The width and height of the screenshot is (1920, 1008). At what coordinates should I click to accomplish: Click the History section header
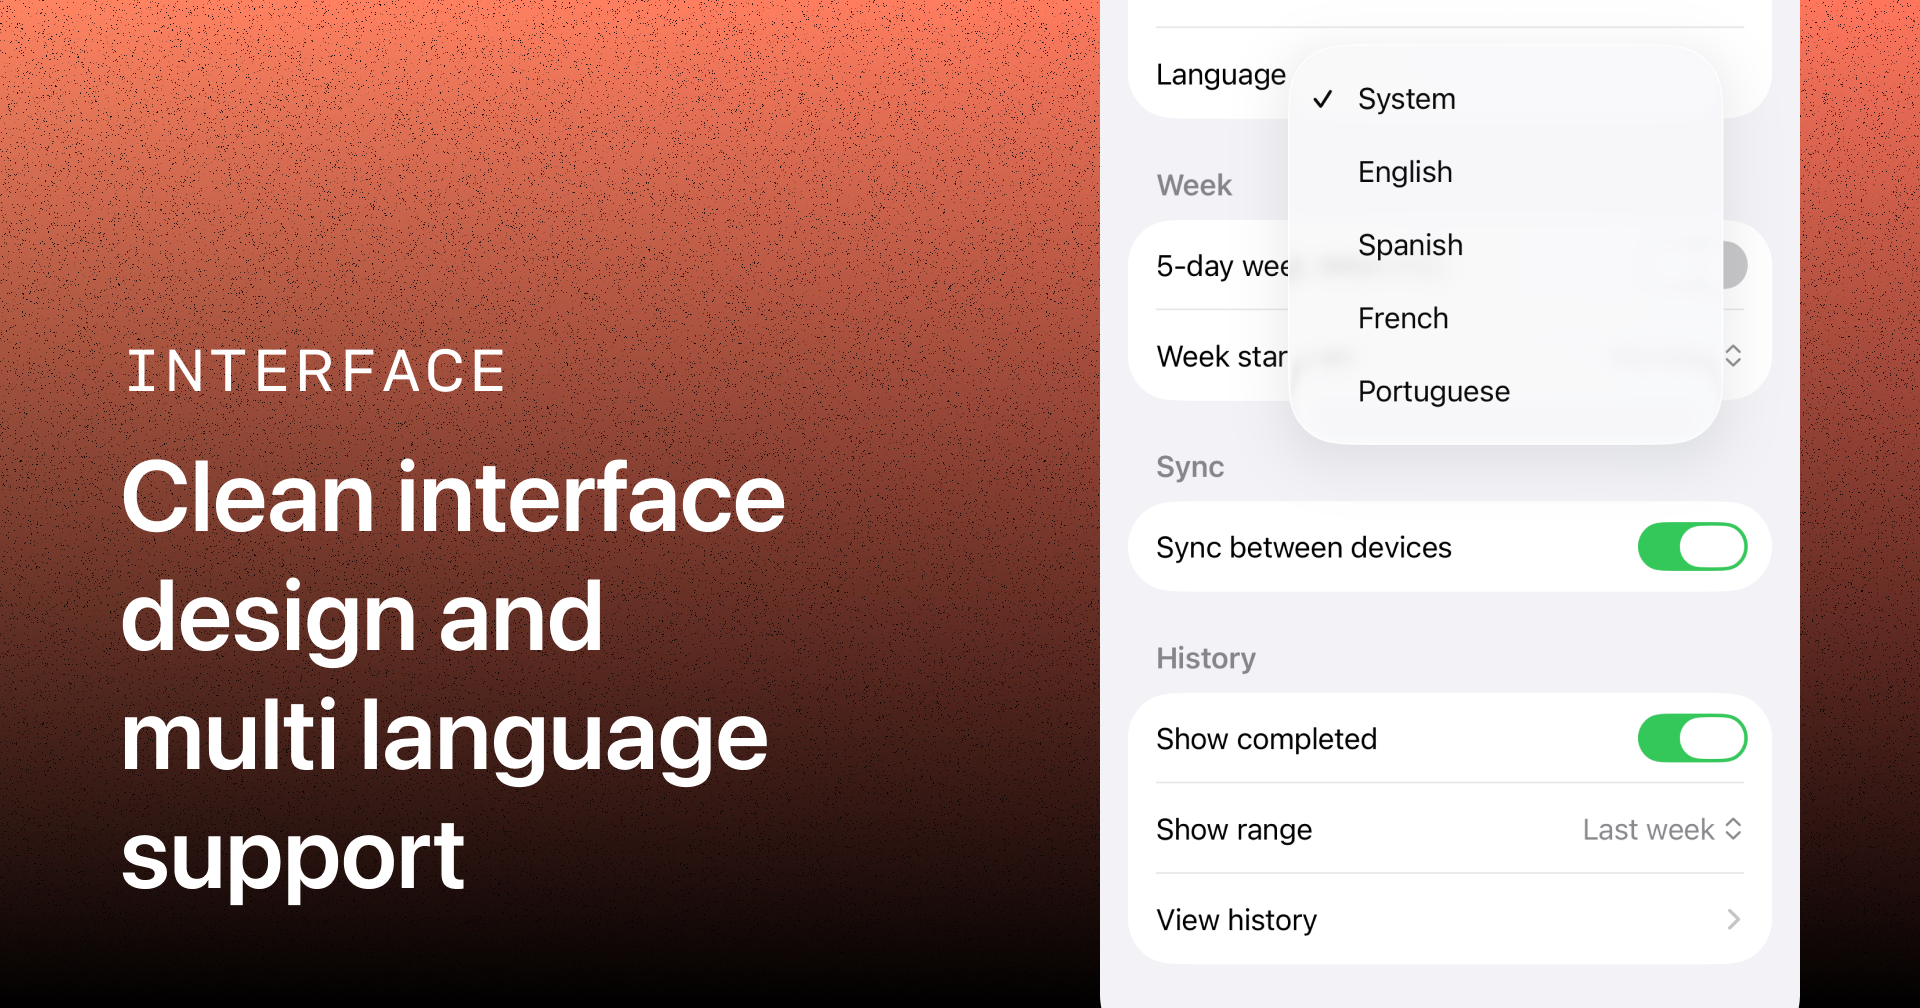point(1206,658)
